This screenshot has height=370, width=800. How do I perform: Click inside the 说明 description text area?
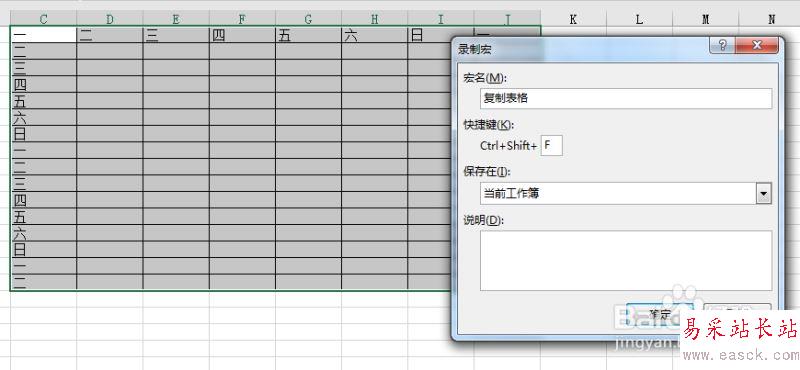coord(626,260)
